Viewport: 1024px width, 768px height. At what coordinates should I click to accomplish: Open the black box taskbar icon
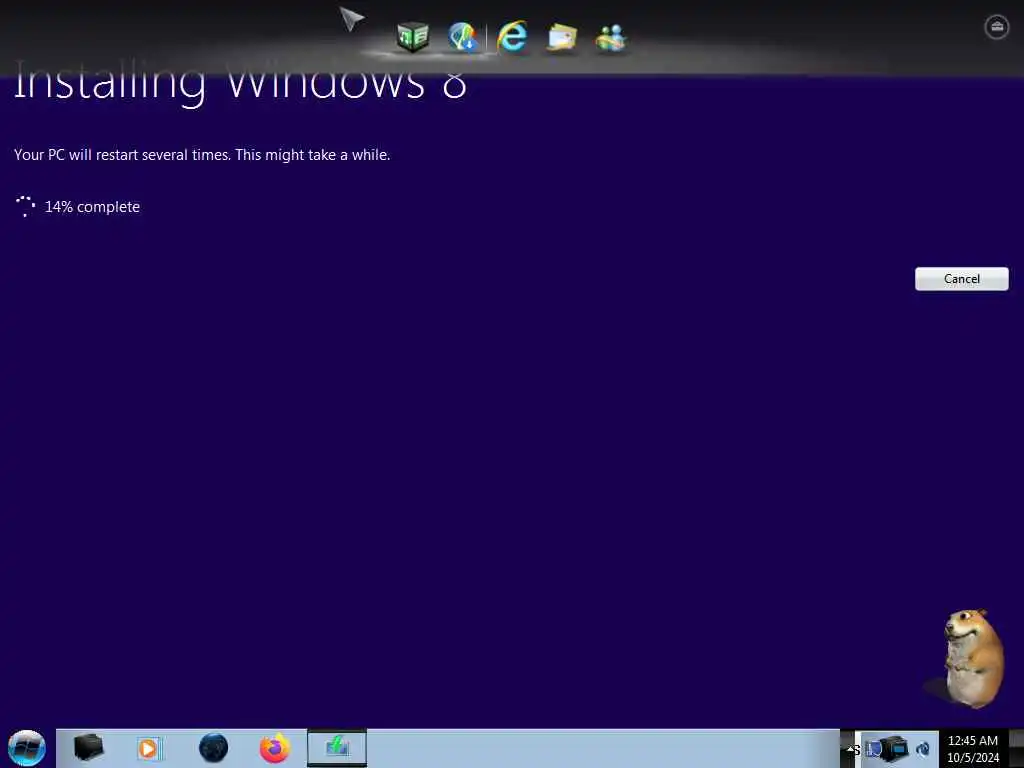click(88, 748)
